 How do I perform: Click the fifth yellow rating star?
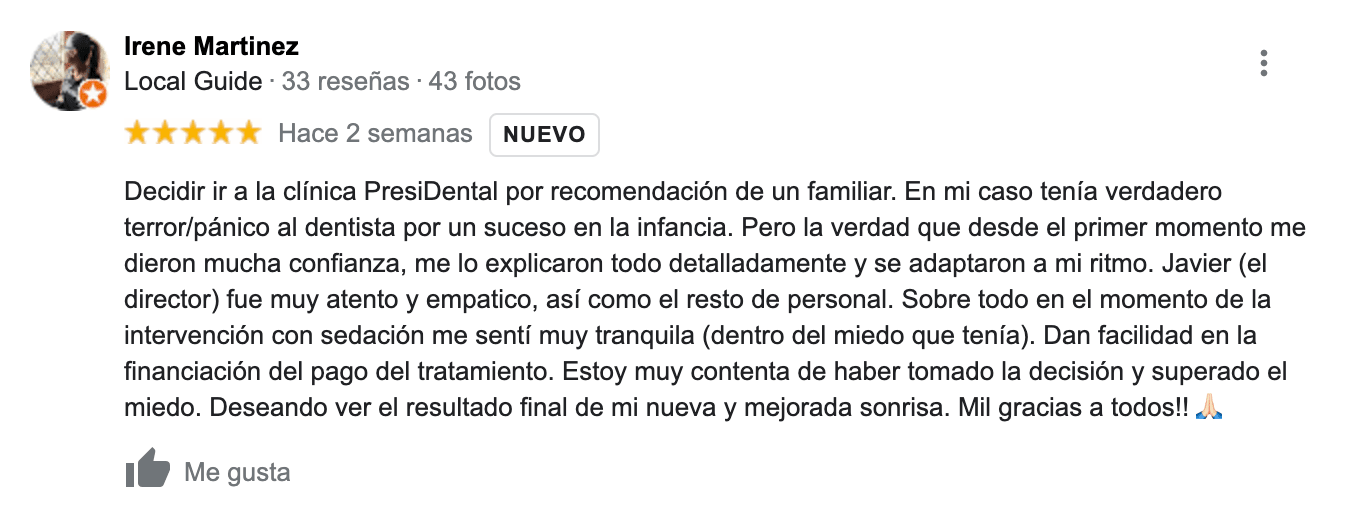247,133
